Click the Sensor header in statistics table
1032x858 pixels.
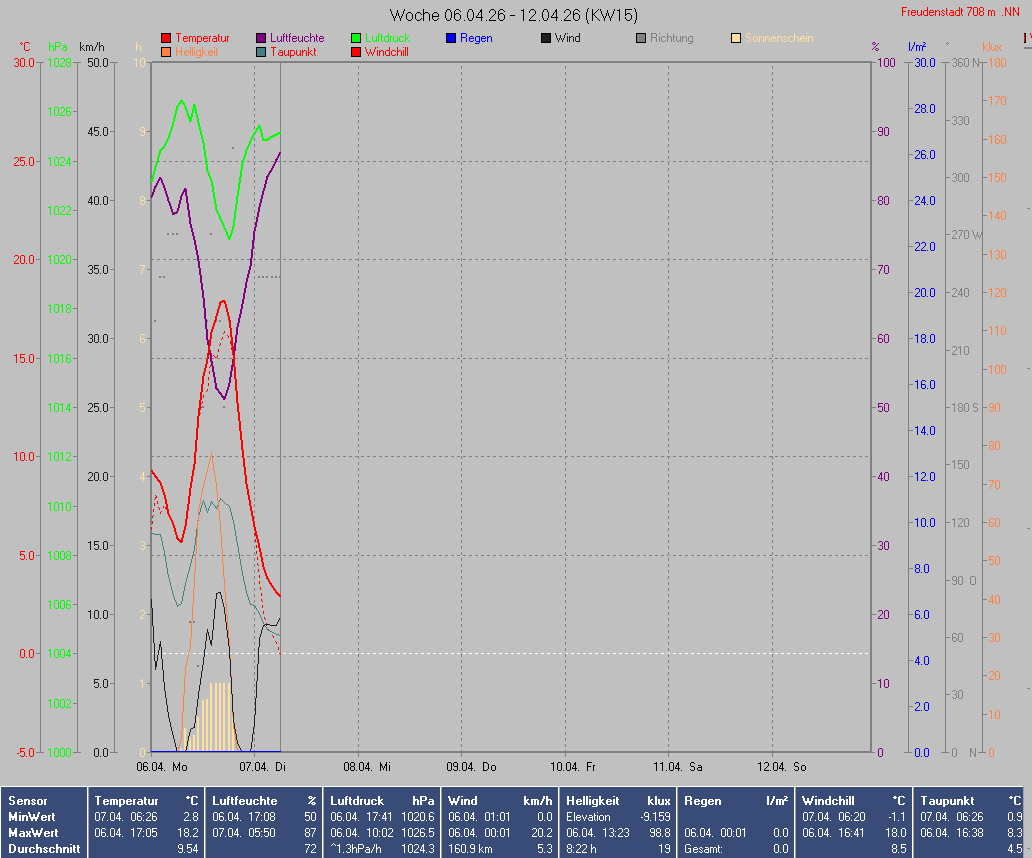[26, 801]
